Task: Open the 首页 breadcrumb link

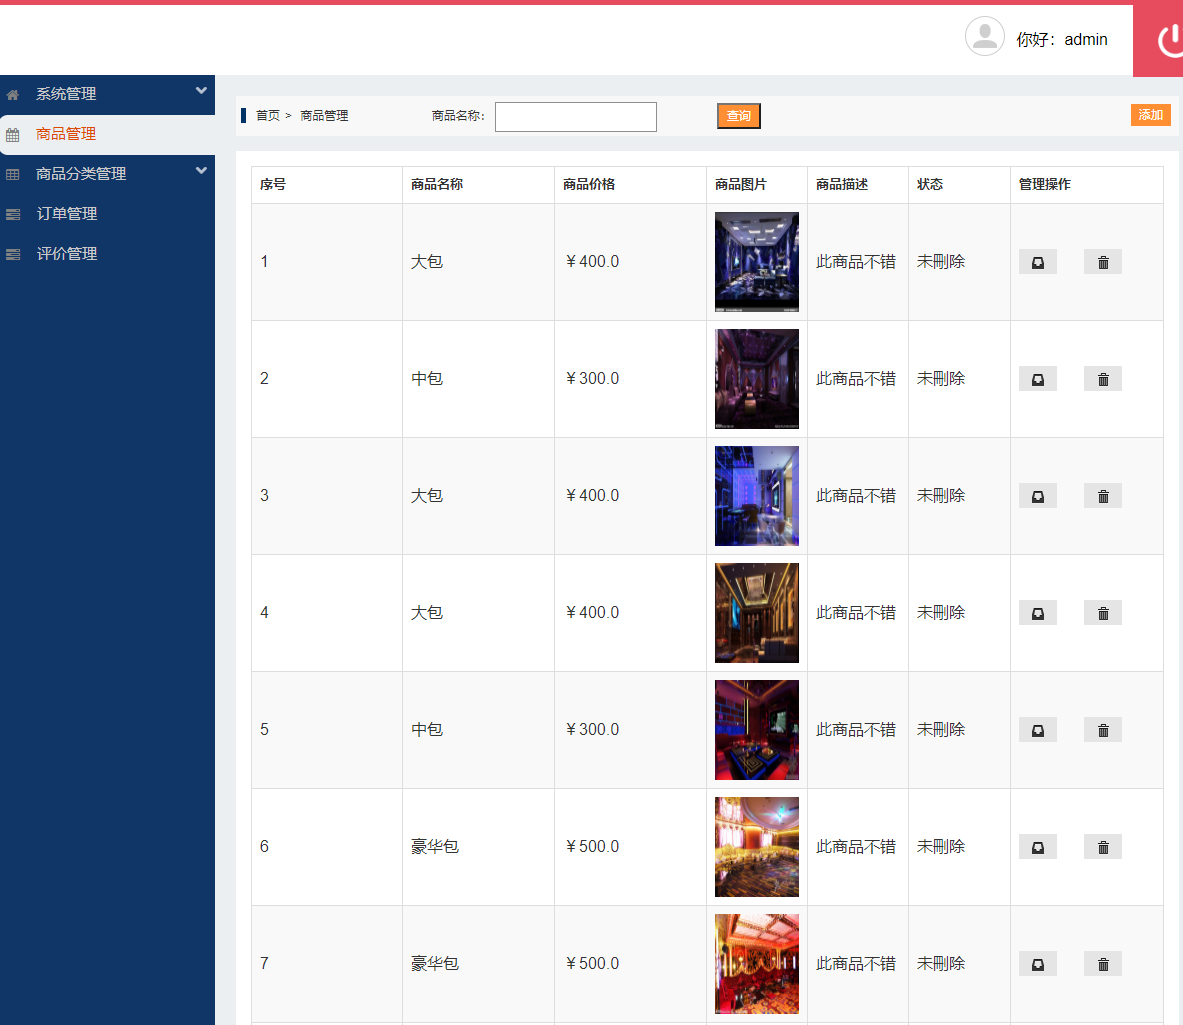Action: (x=265, y=115)
